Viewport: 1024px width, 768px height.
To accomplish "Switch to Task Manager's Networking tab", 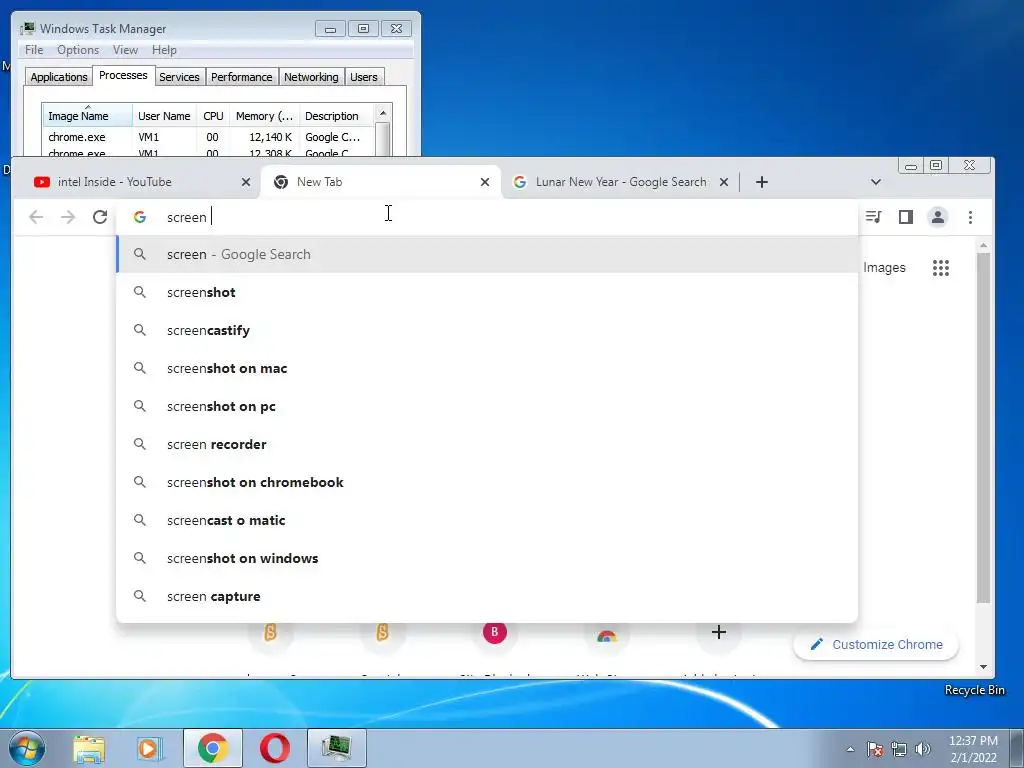I will click(311, 77).
